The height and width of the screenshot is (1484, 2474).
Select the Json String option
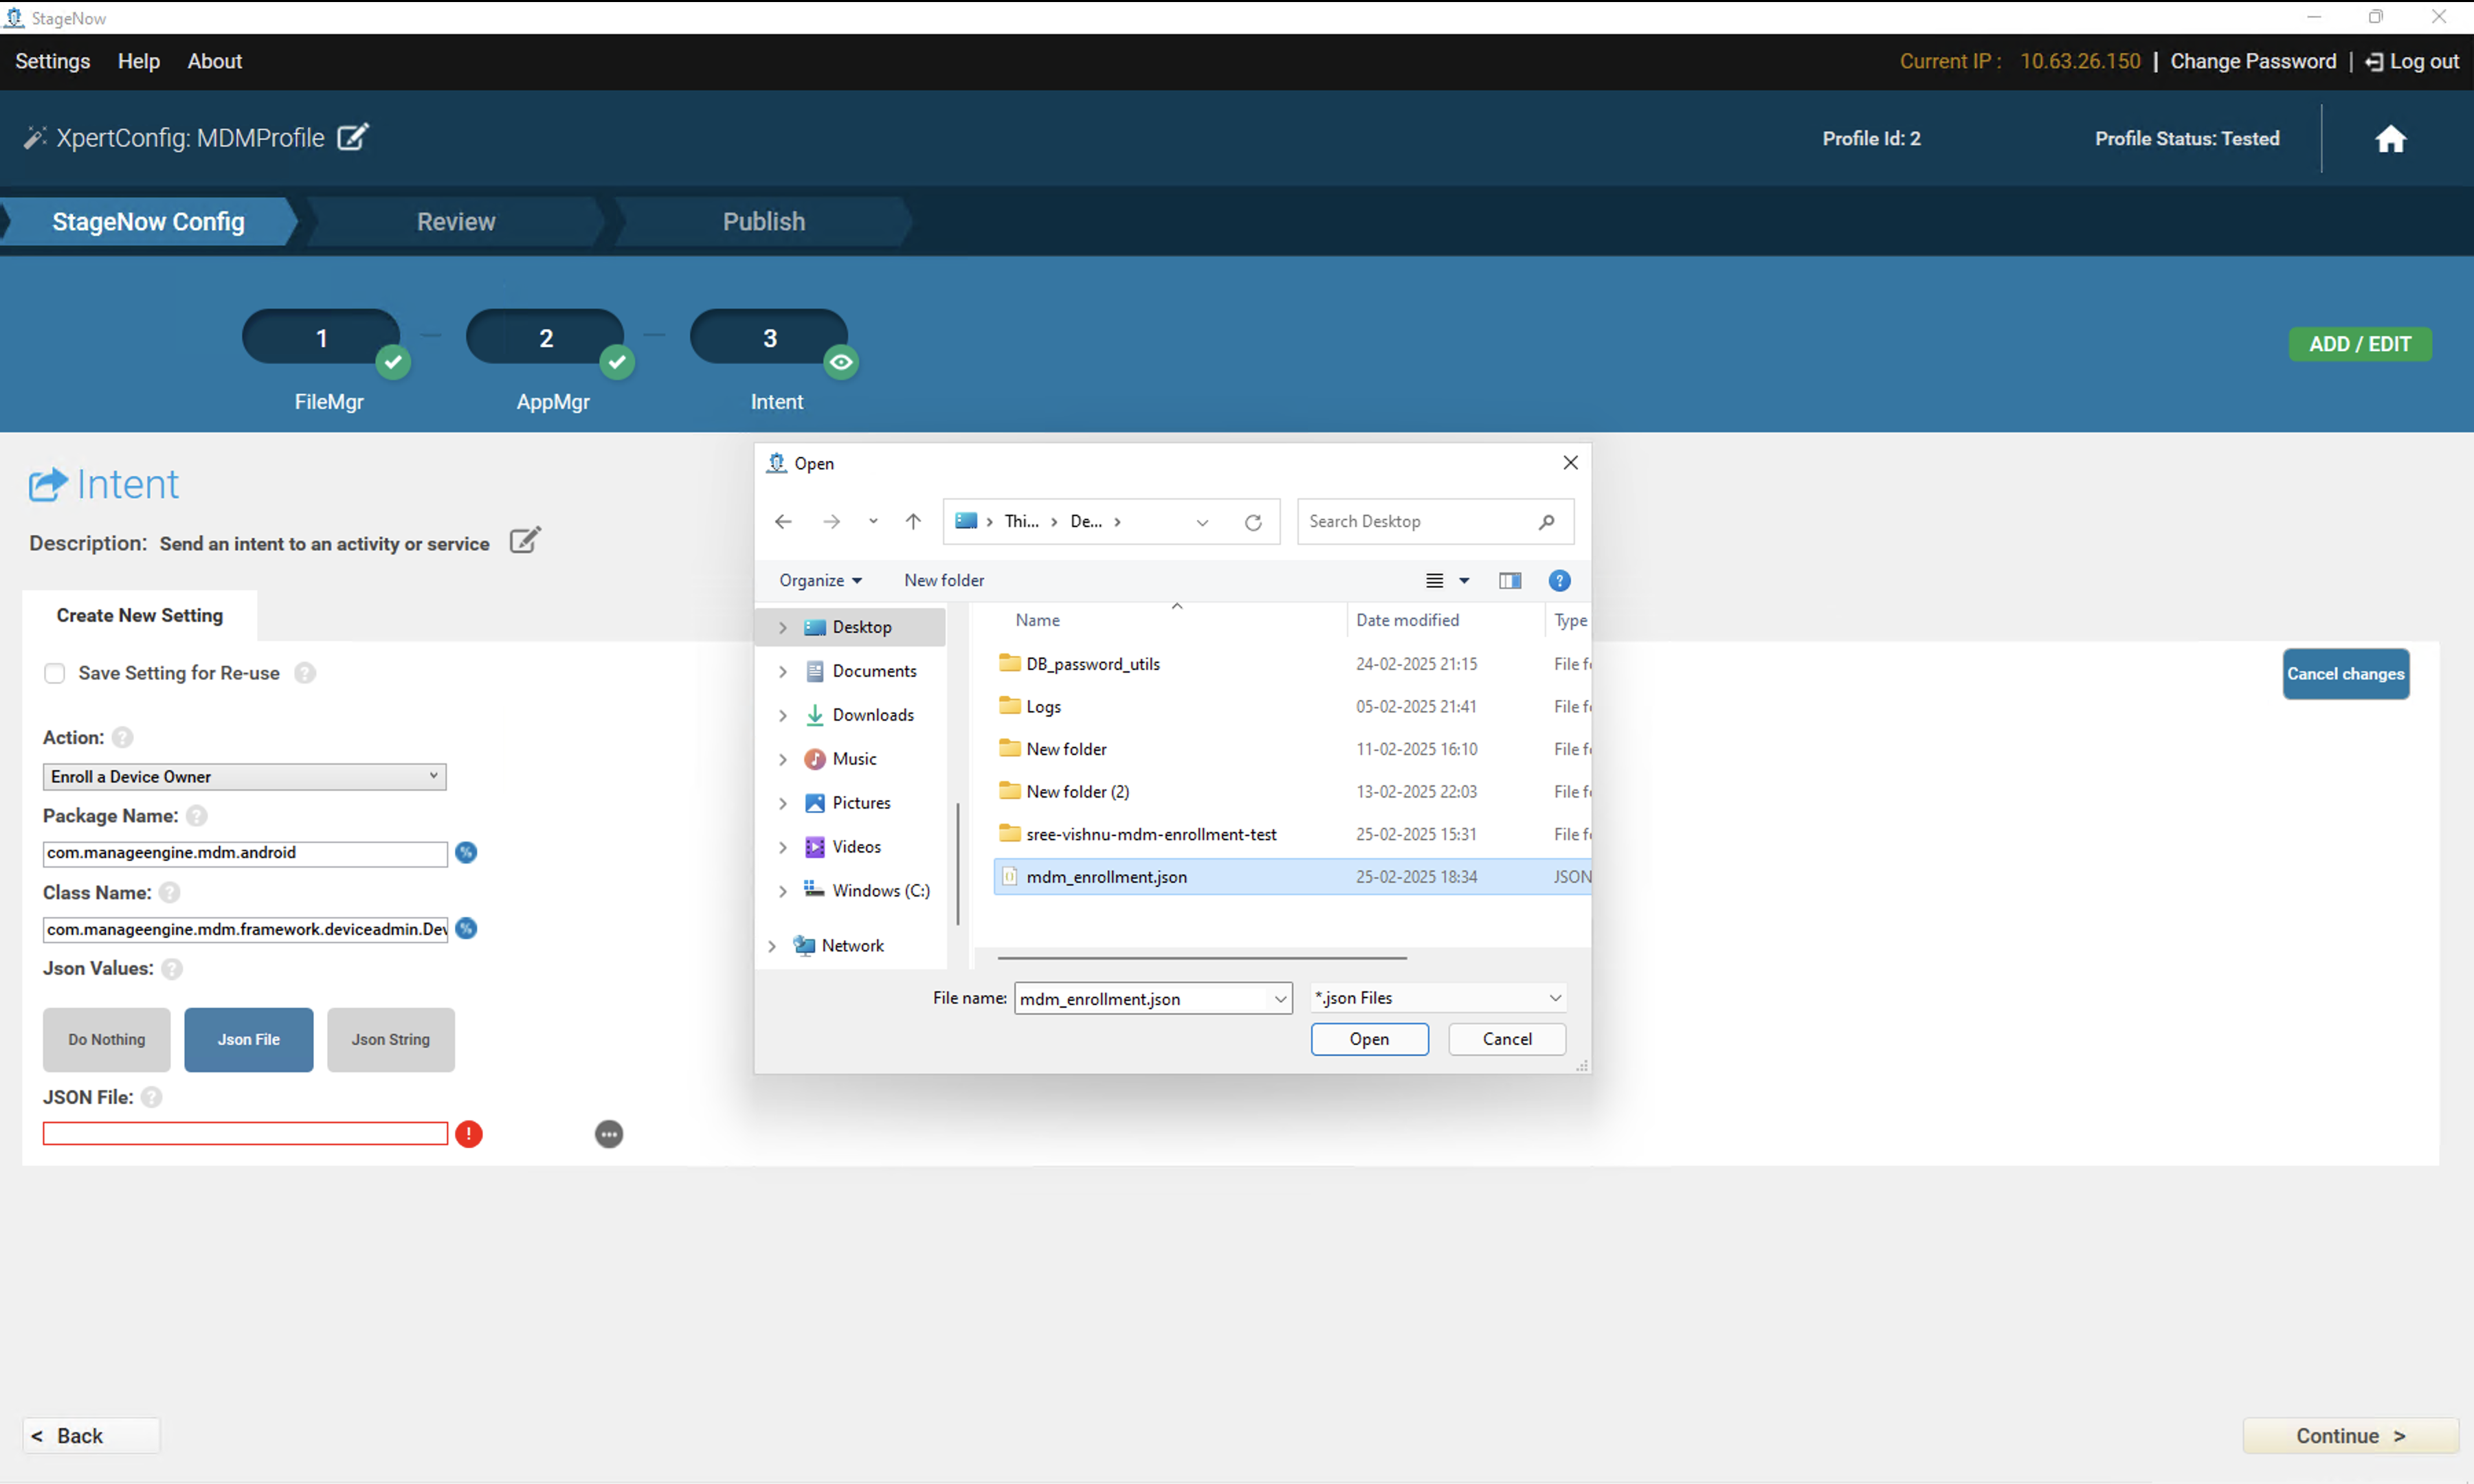click(391, 1040)
